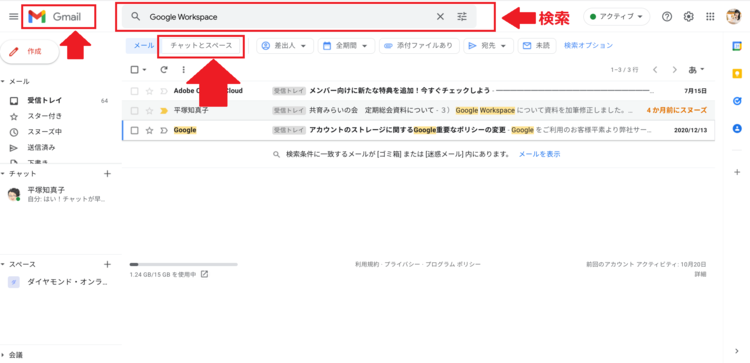This screenshot has height=363, width=750.
Task: Expand the 差出人 filter dropdown
Action: [x=285, y=45]
